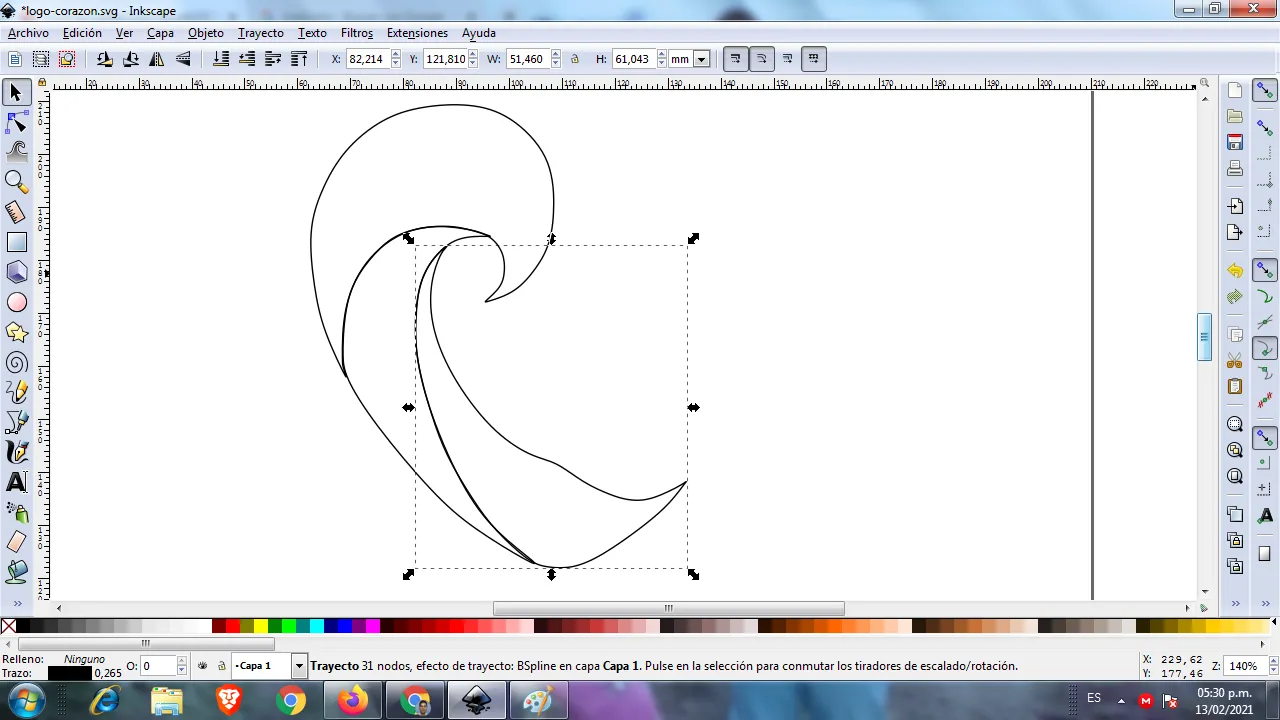
Task: Click Select all in all layers icon
Action: tap(41, 59)
